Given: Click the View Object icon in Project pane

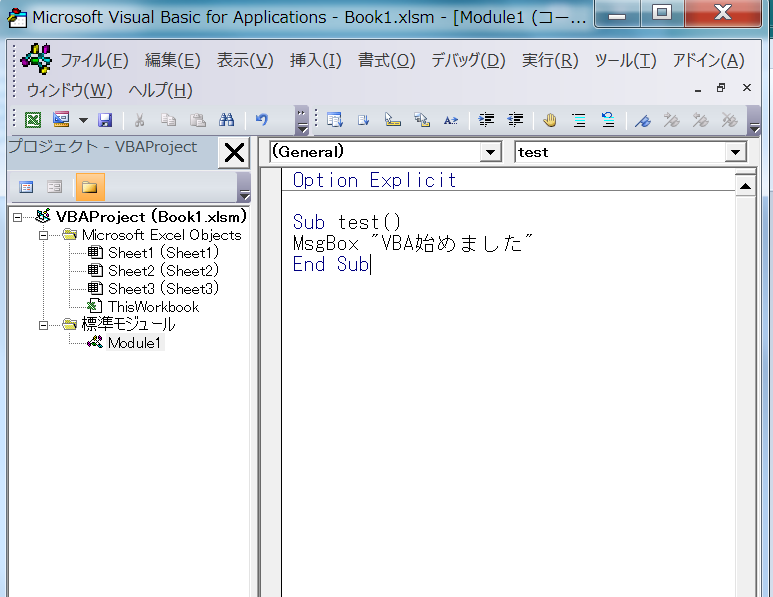Looking at the screenshot, I should [x=54, y=187].
